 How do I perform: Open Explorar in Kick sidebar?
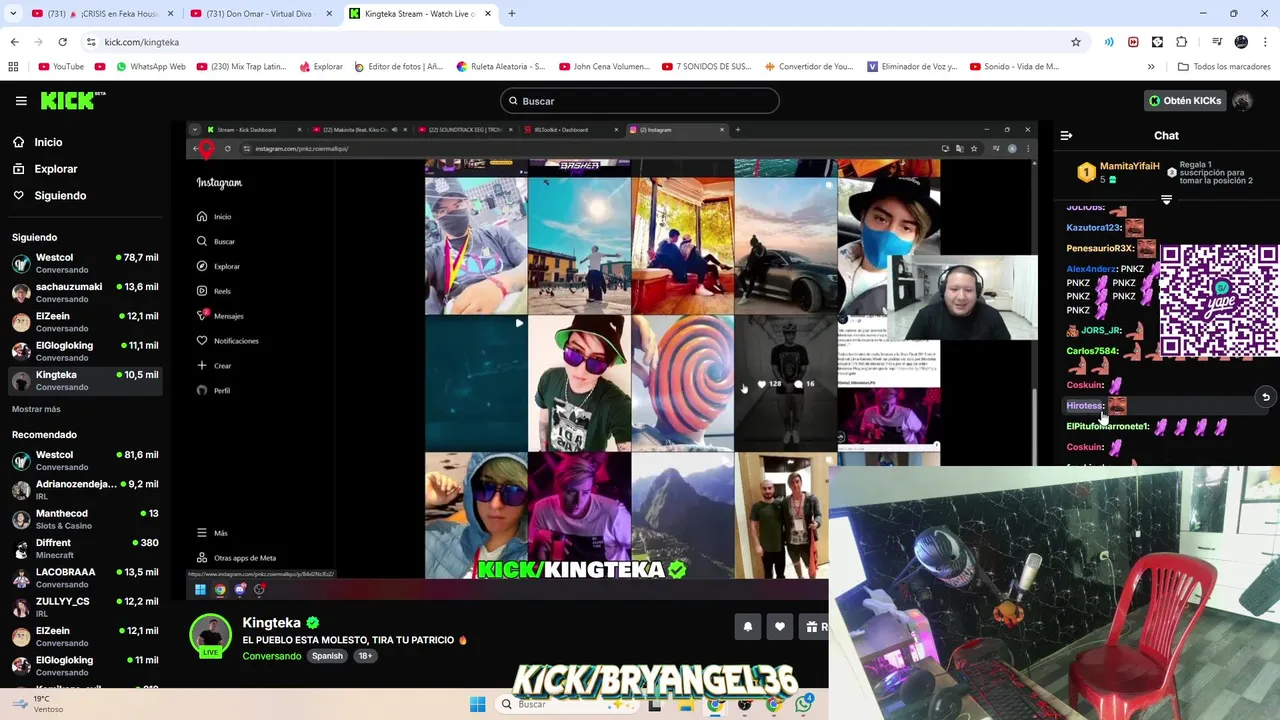coord(56,169)
